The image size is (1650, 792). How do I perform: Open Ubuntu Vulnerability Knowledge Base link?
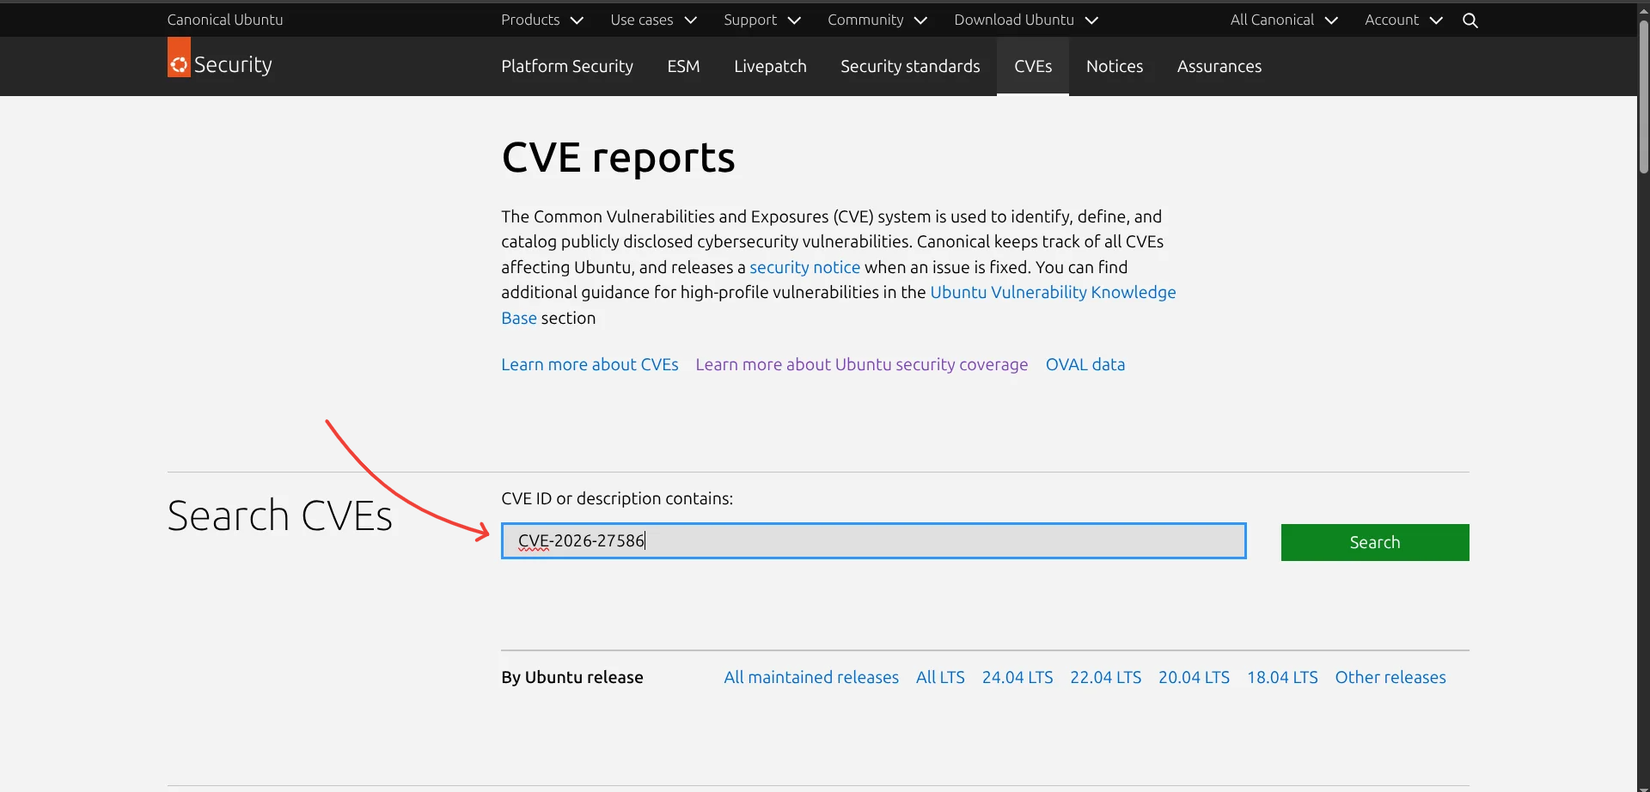1053,292
